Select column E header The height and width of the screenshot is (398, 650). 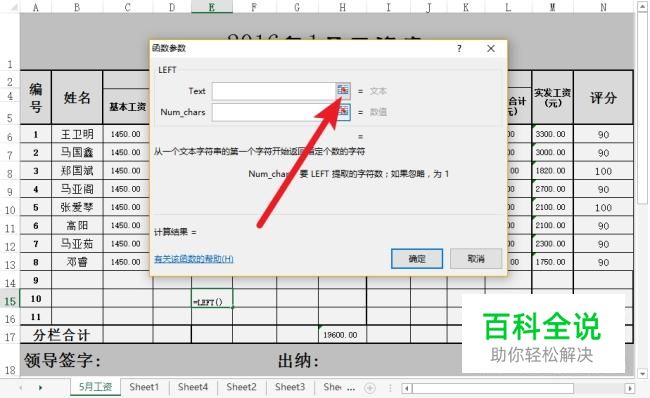(212, 7)
